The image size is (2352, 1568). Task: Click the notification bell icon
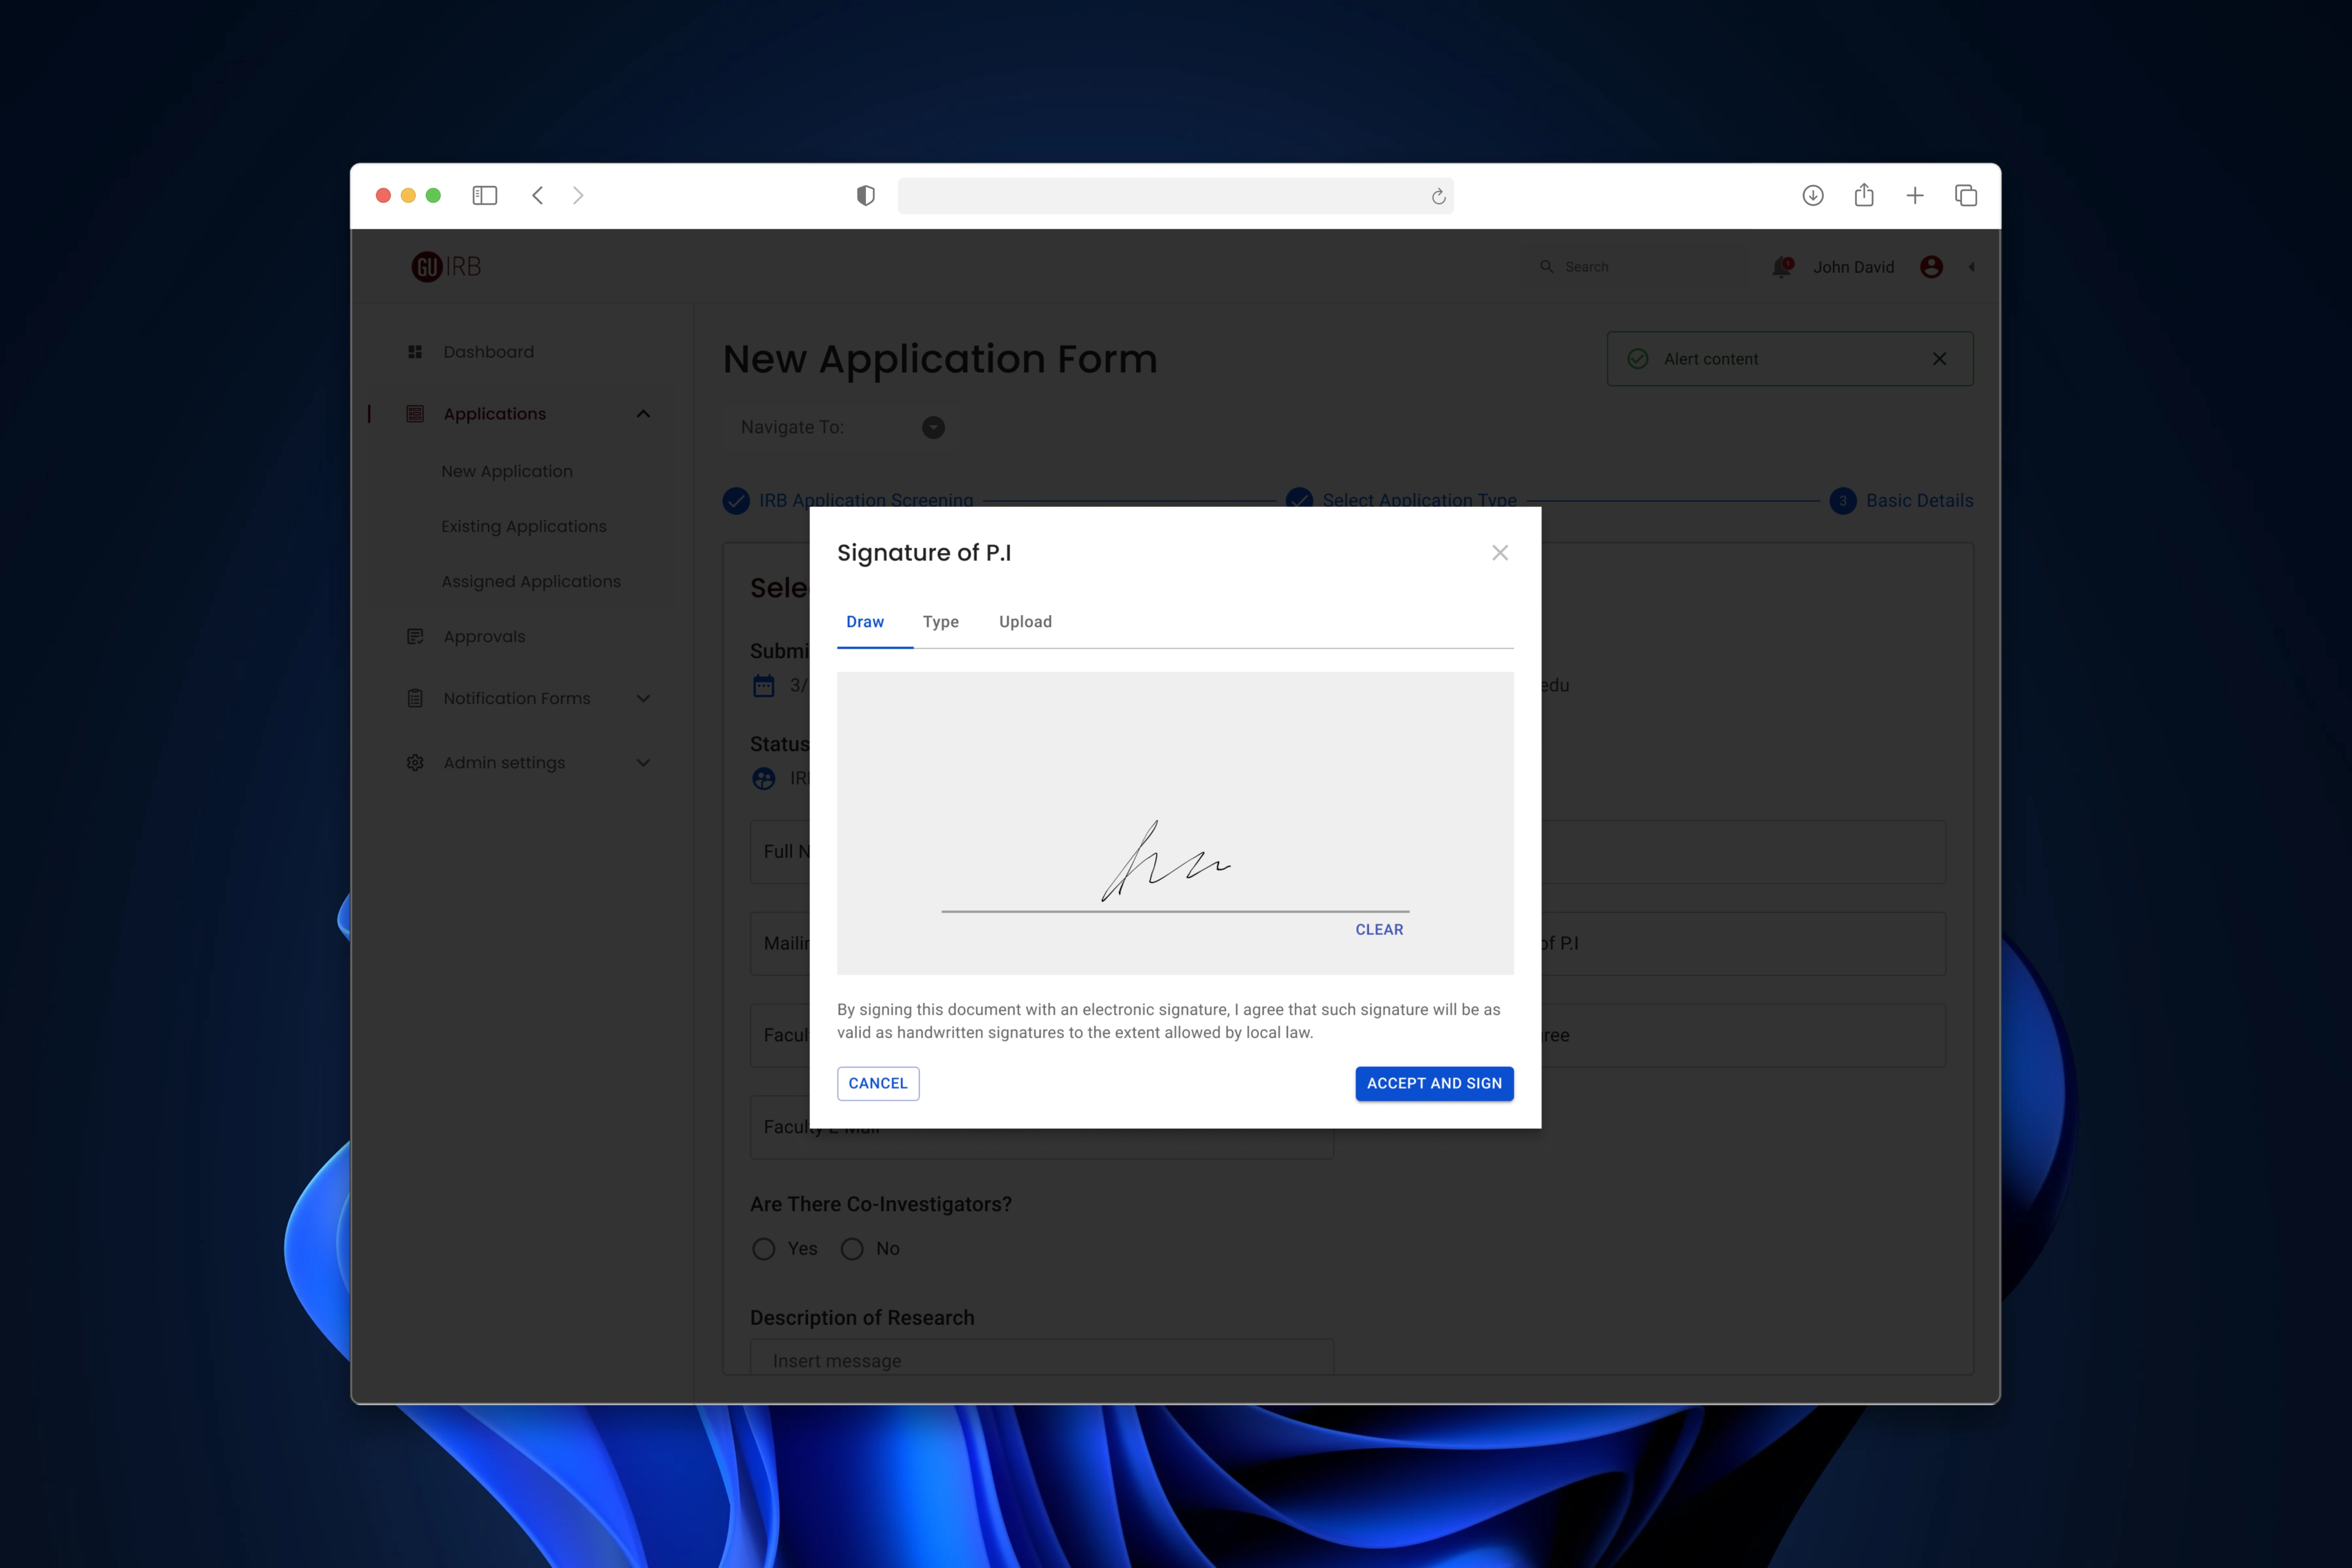[1781, 267]
